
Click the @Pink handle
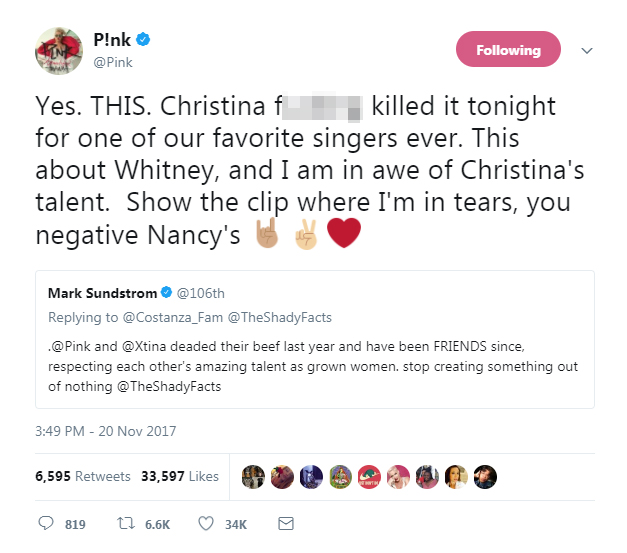pyautogui.click(x=113, y=62)
